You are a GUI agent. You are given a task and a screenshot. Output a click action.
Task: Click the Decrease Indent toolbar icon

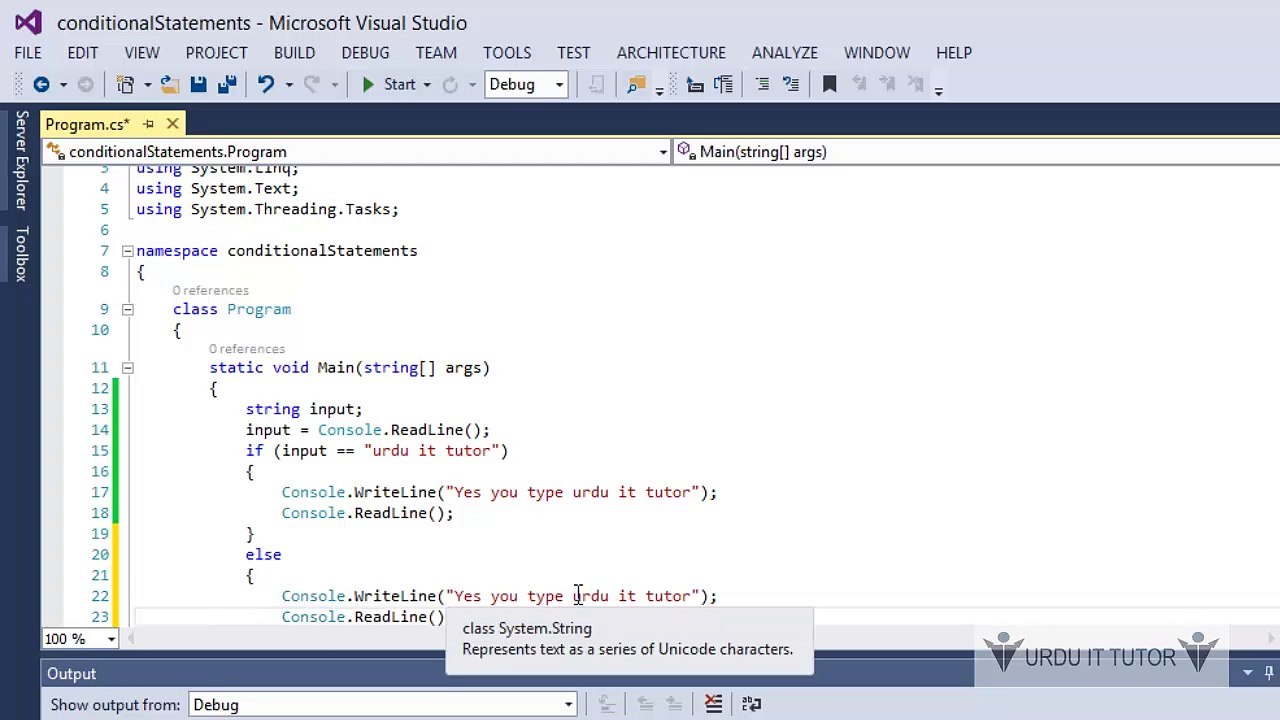tap(695, 85)
